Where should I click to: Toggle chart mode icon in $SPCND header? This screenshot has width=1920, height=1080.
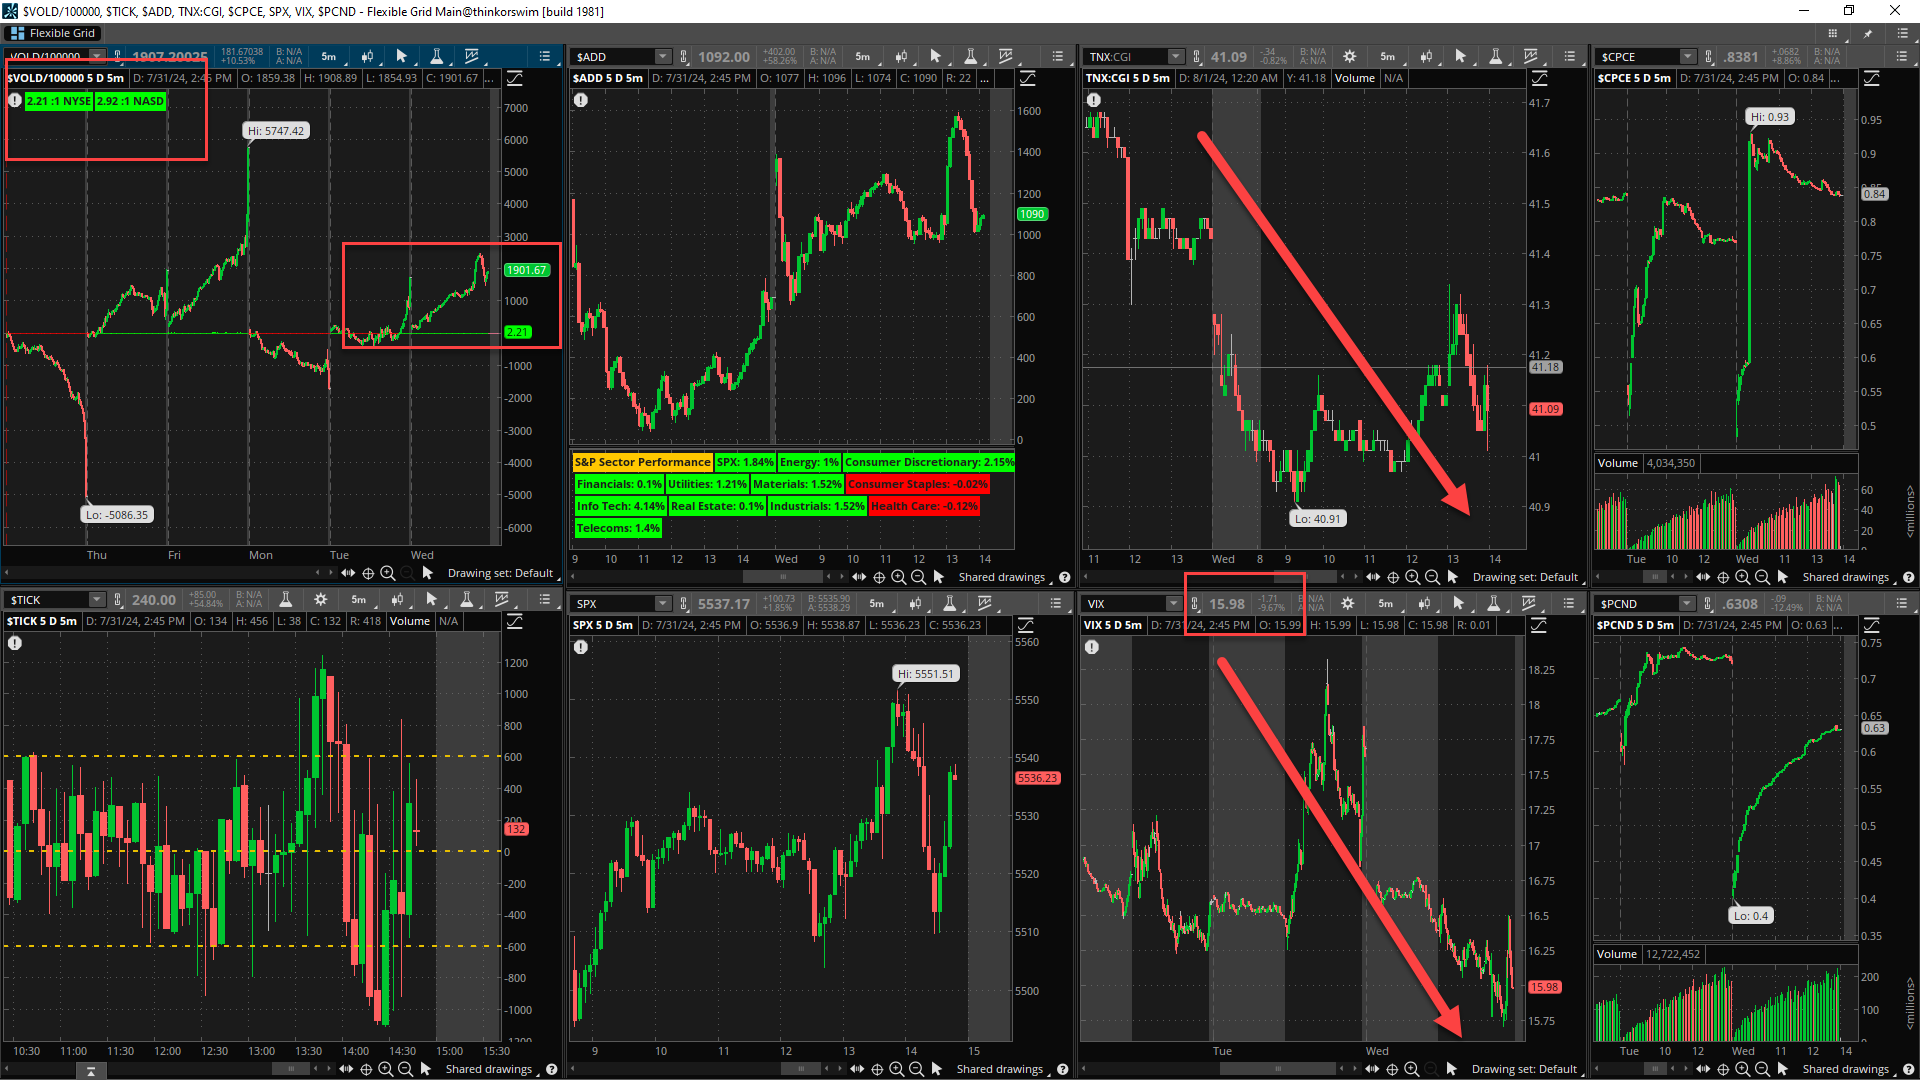click(1871, 625)
